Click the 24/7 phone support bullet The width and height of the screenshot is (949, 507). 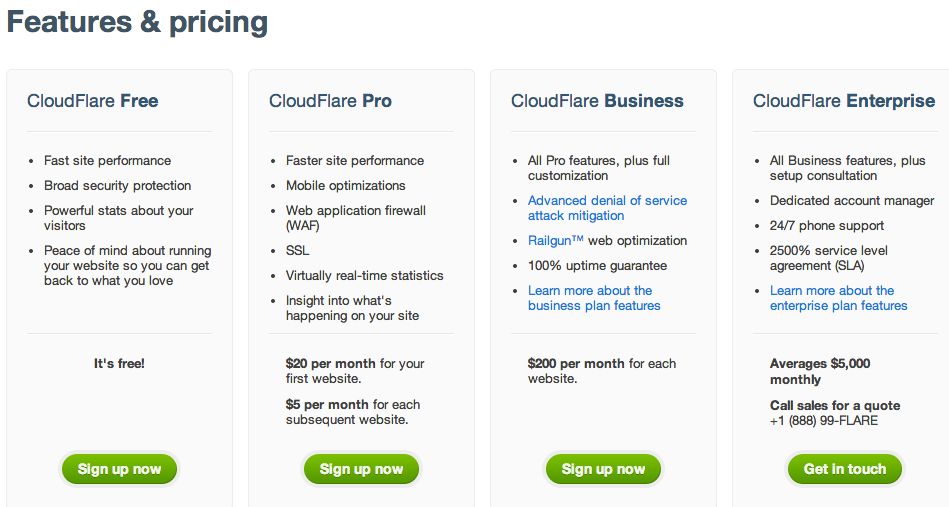tap(827, 226)
